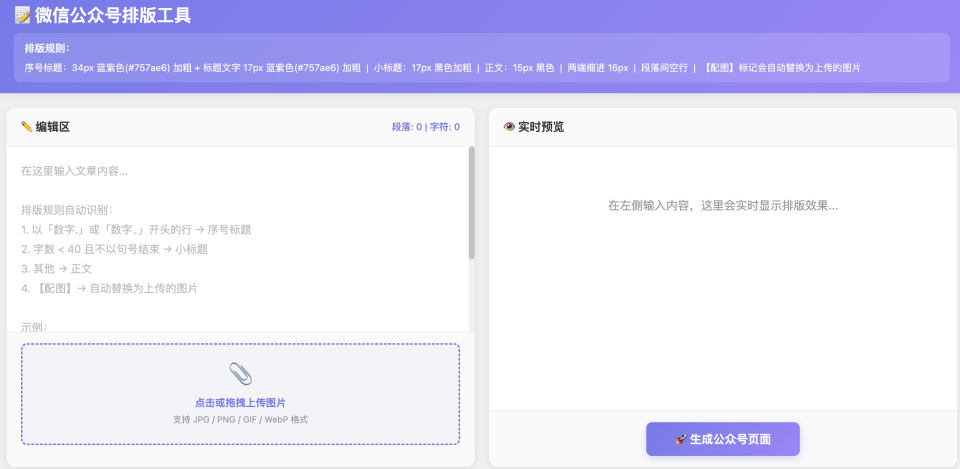This screenshot has width=960, height=469.
Task: Click the rocket icon on the generate button
Action: [680, 439]
